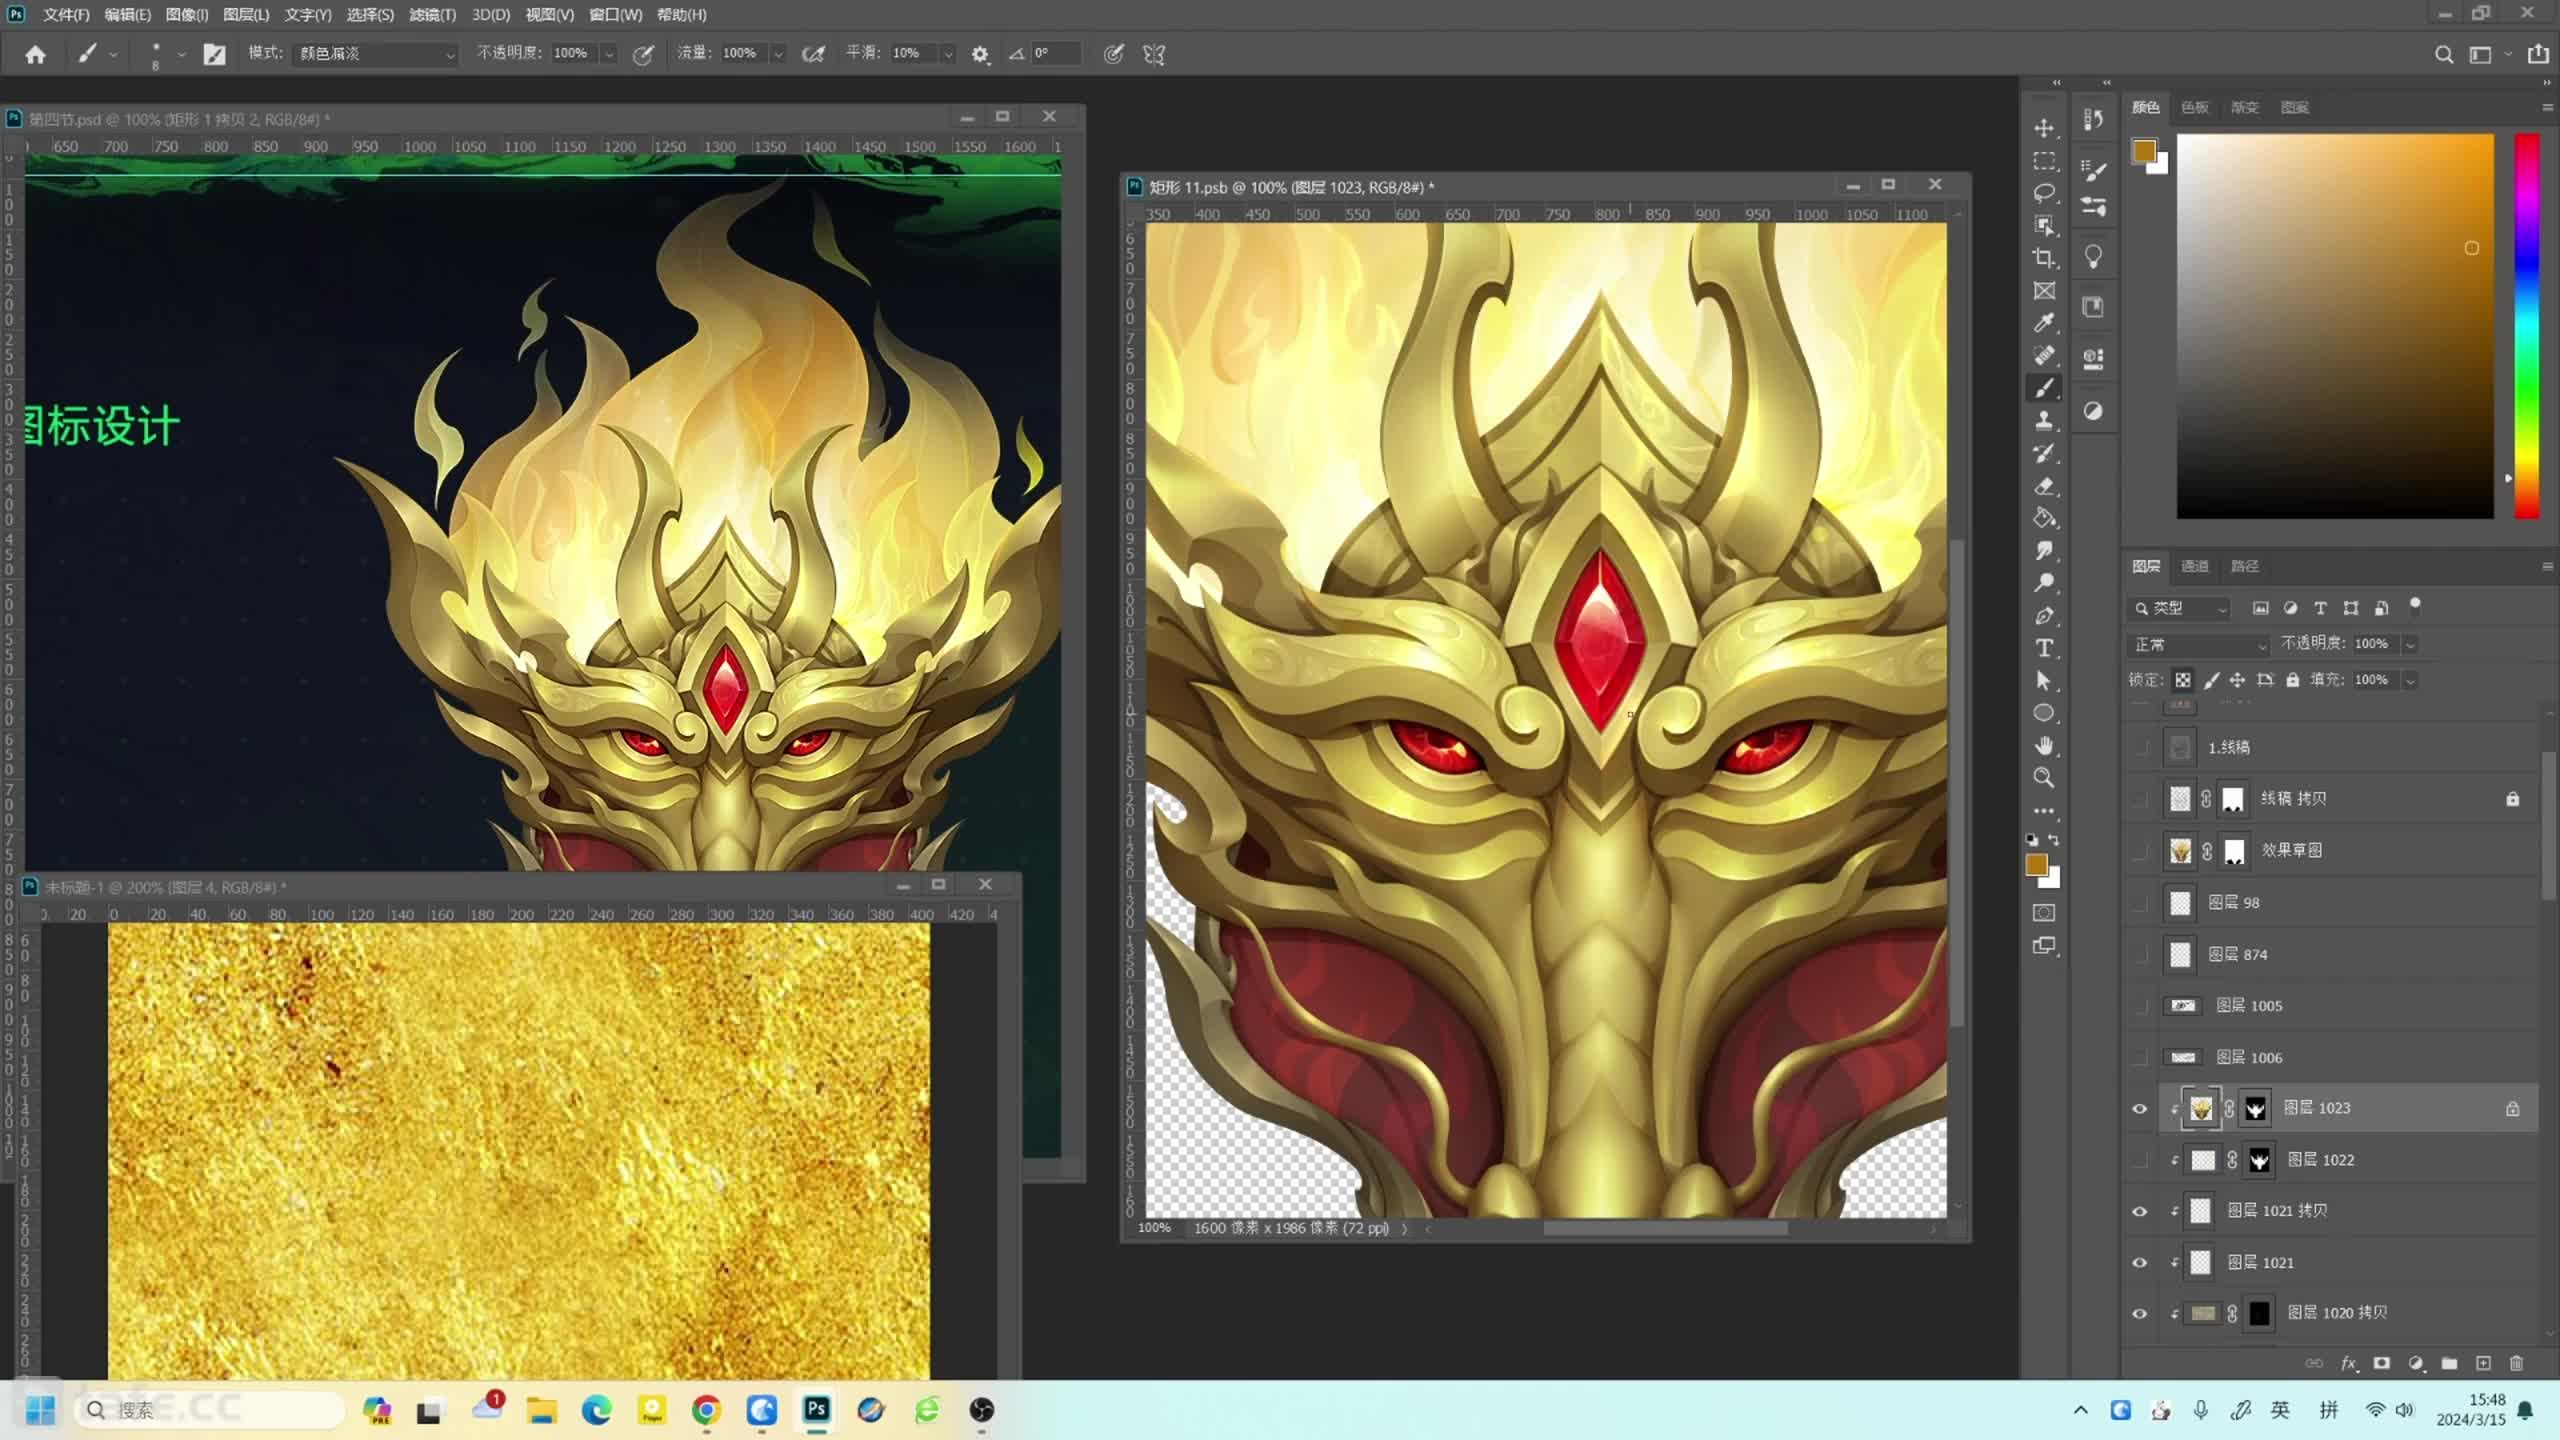2560x1440 pixels.
Task: Click the Quick Mask mode icon
Action: click(x=2044, y=913)
